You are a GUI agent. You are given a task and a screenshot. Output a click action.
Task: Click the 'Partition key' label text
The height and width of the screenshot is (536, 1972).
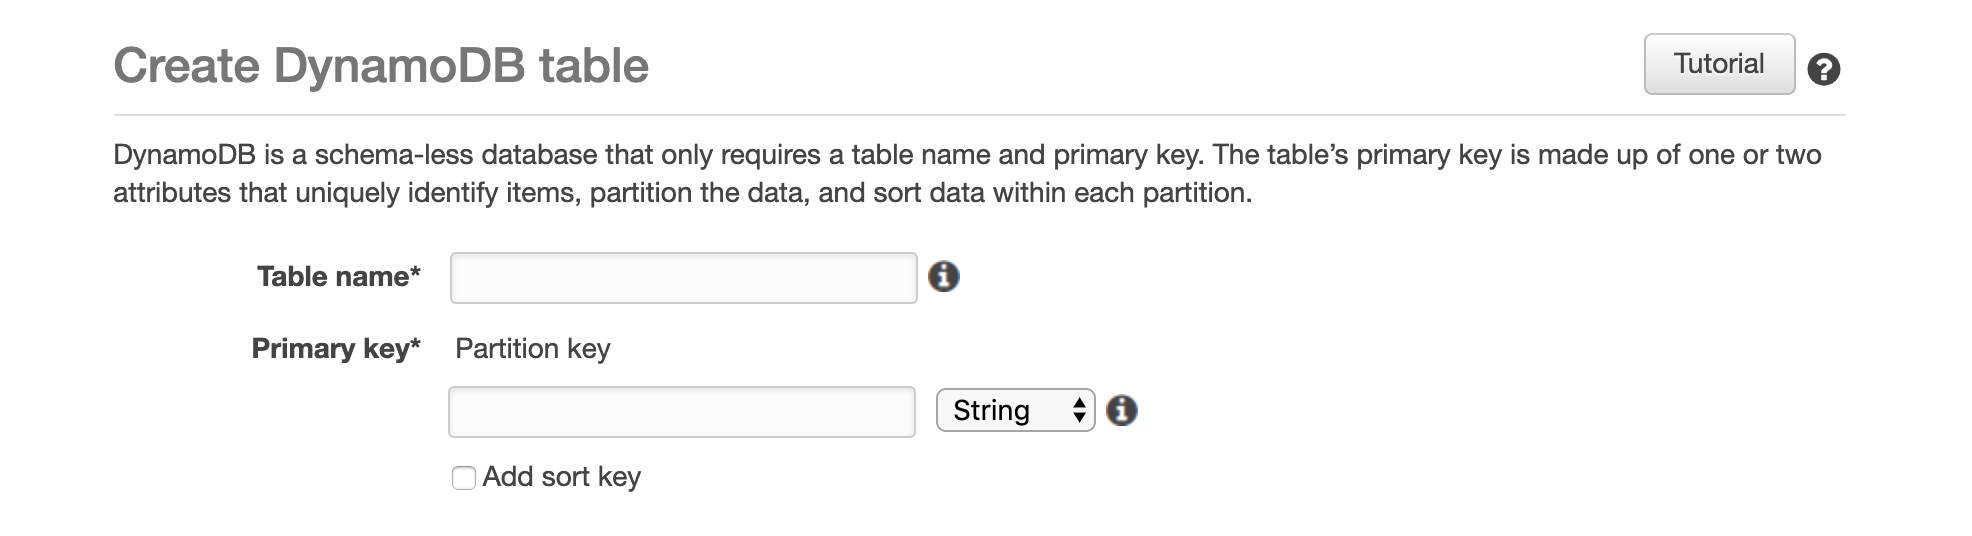coord(532,349)
